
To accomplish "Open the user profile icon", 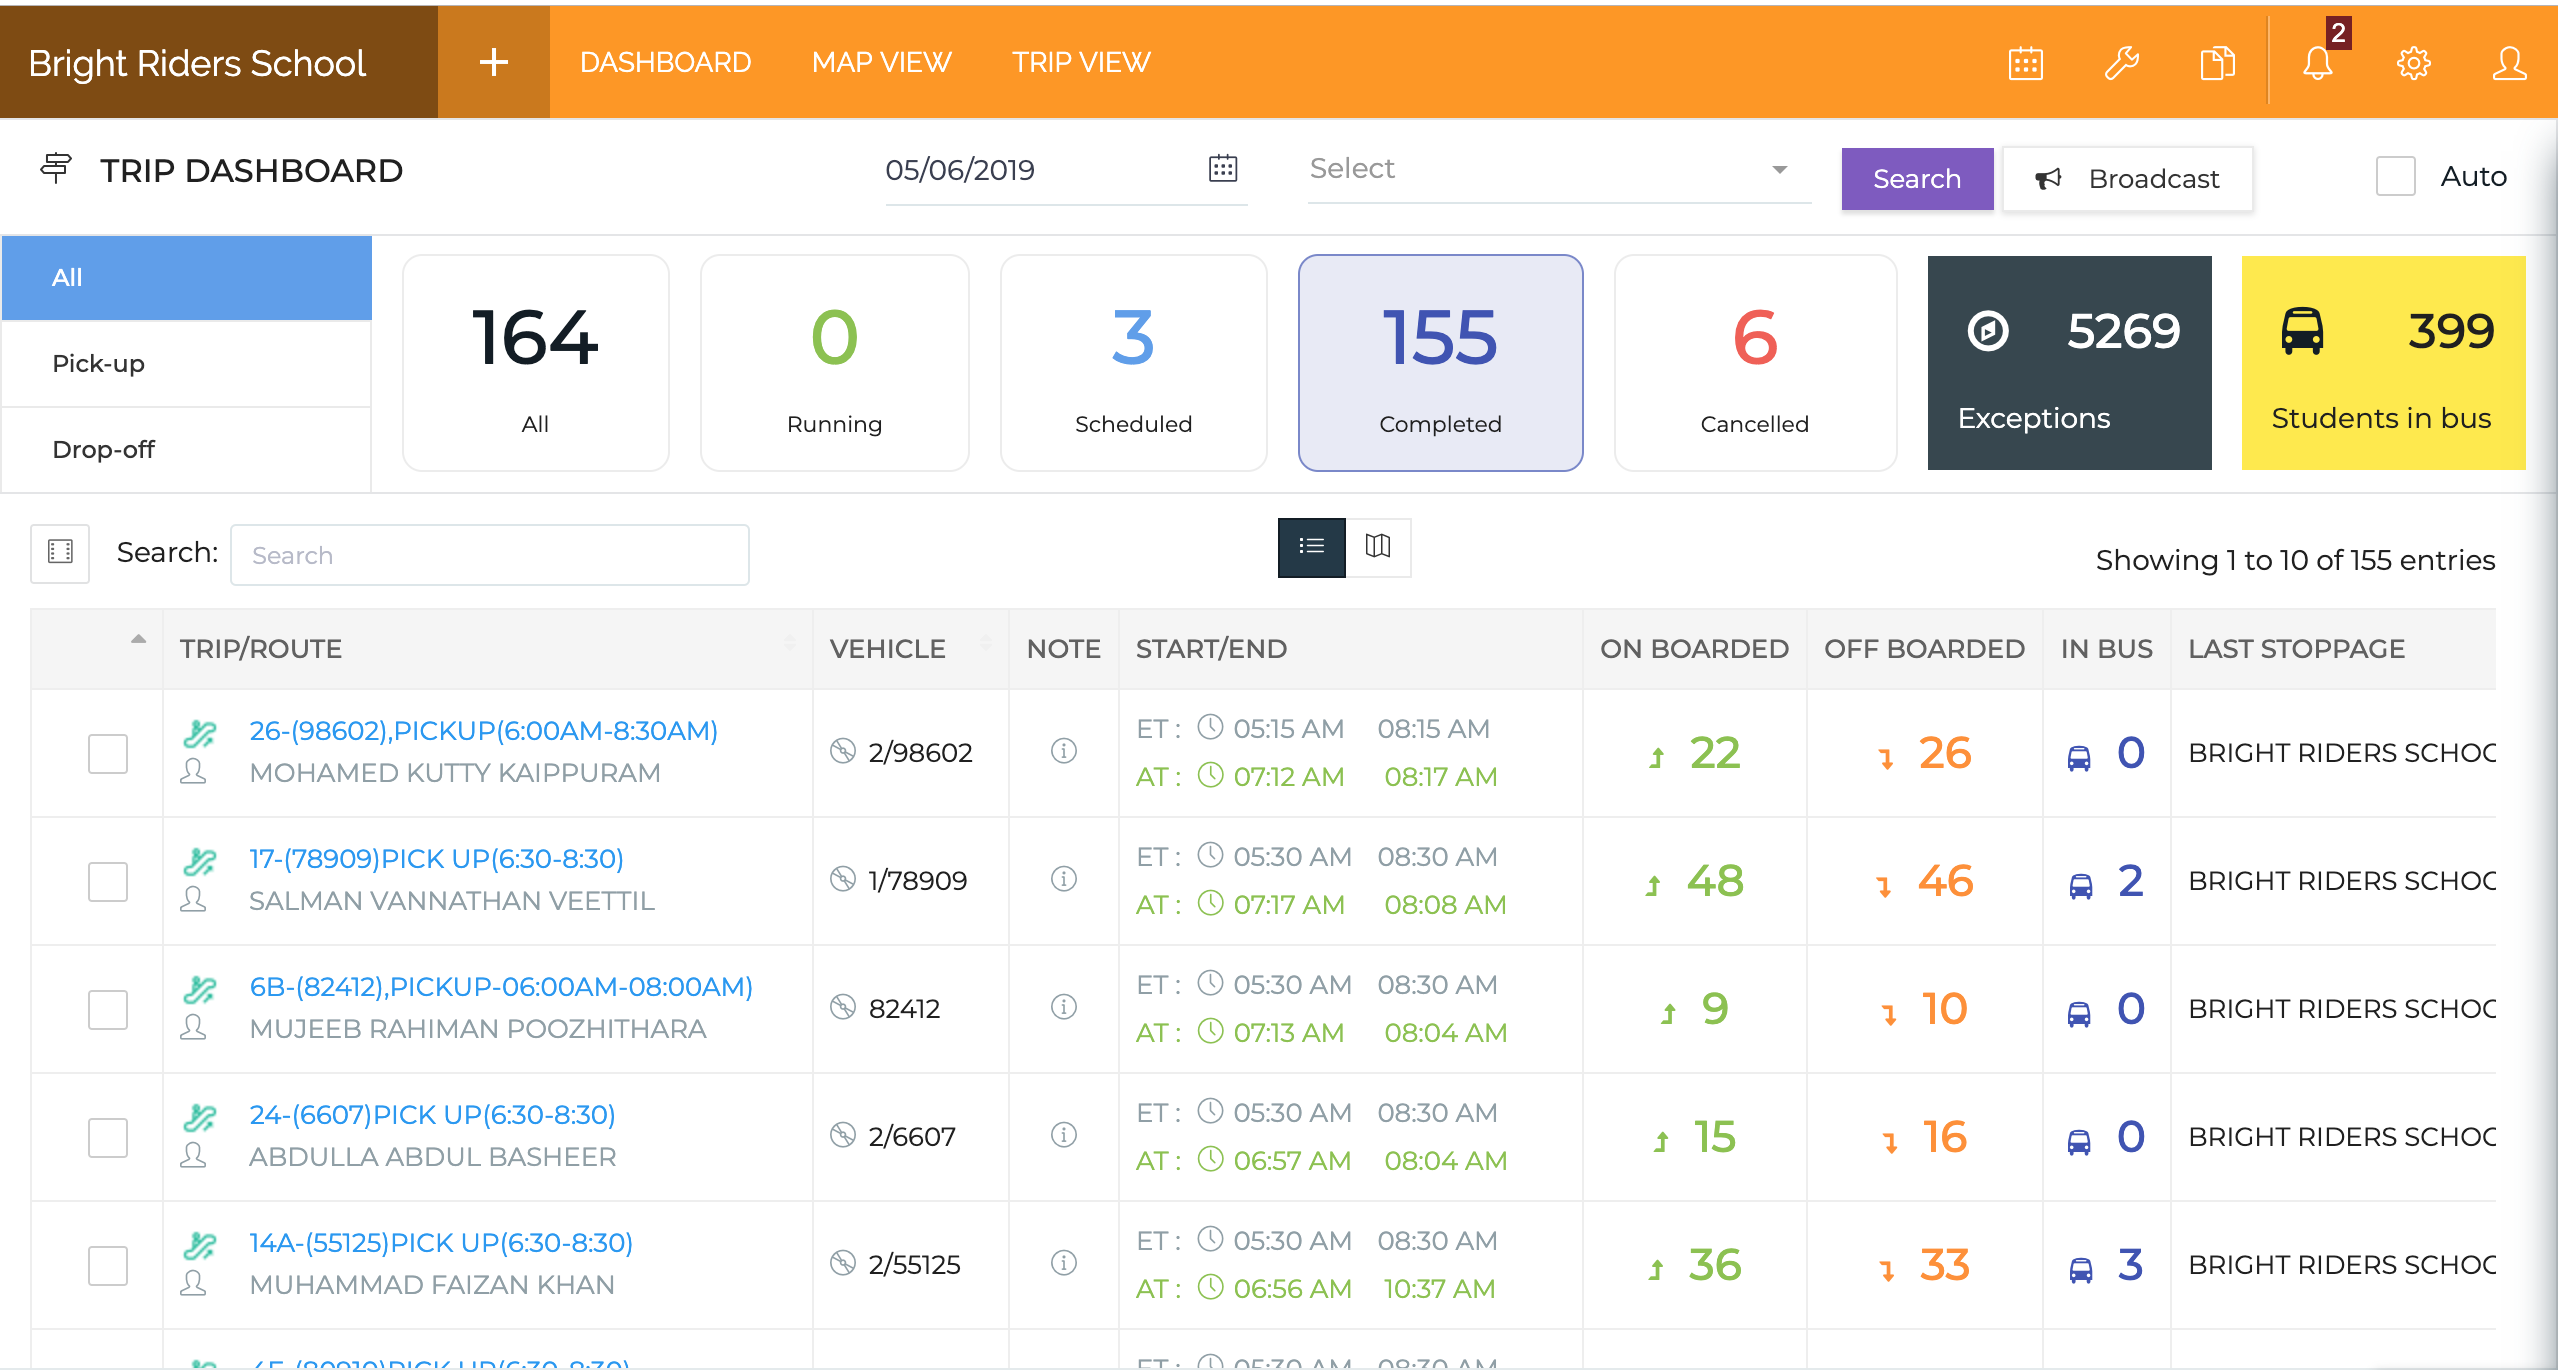I will click(x=2510, y=63).
